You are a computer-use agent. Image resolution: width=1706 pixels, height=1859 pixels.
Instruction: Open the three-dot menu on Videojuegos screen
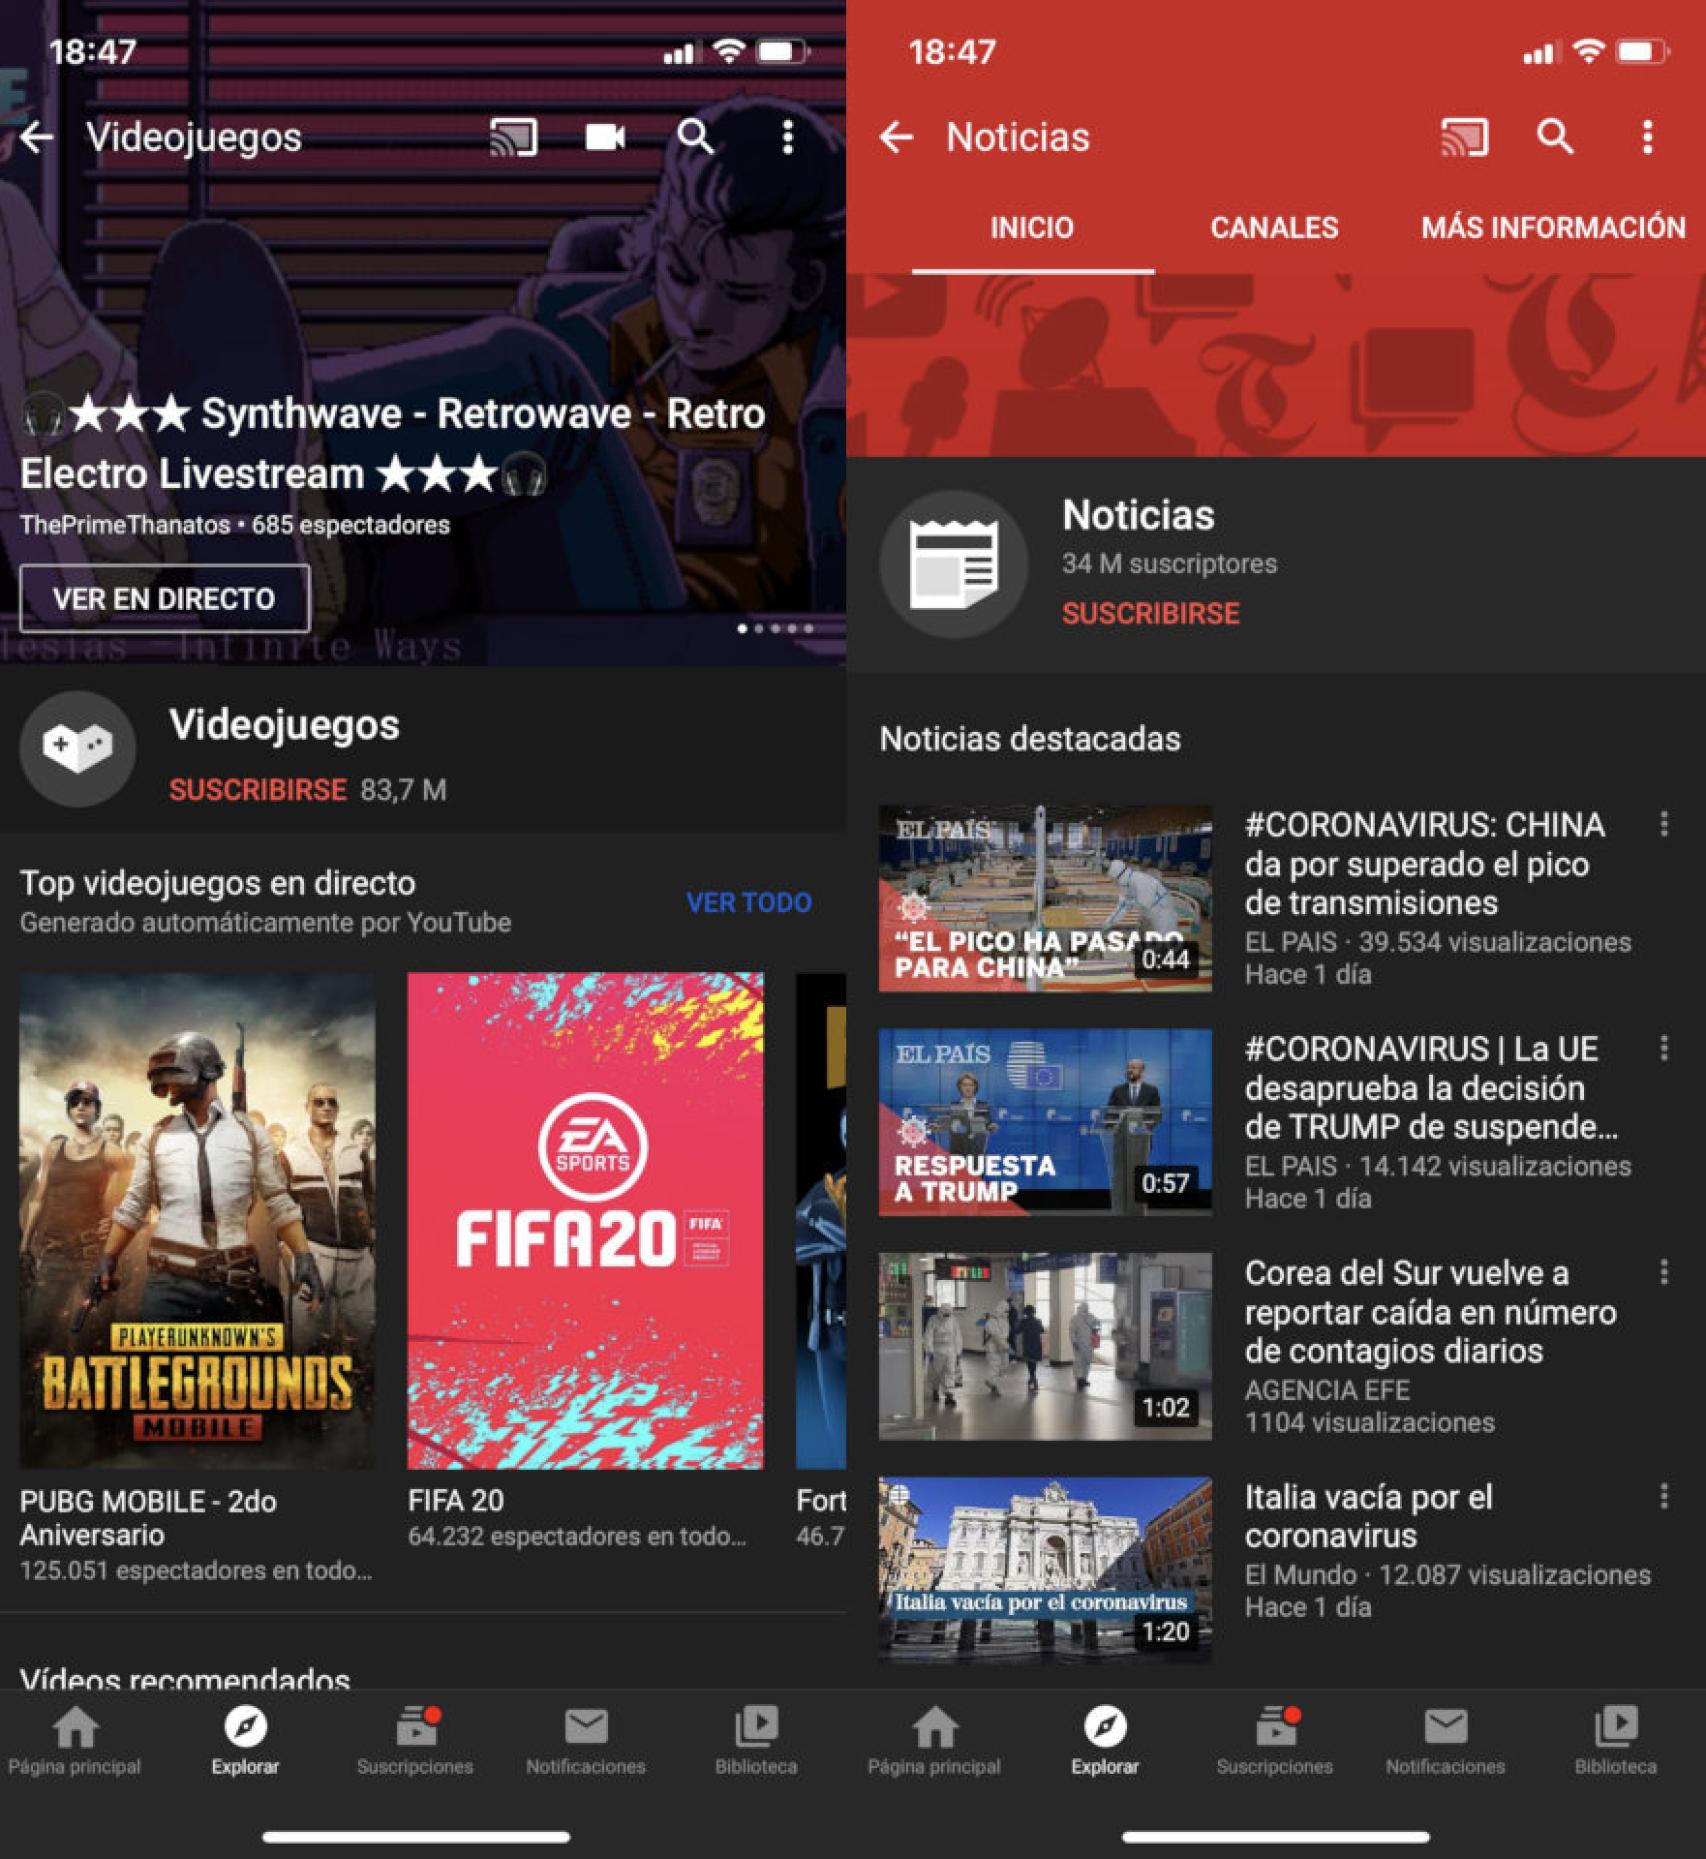[788, 137]
